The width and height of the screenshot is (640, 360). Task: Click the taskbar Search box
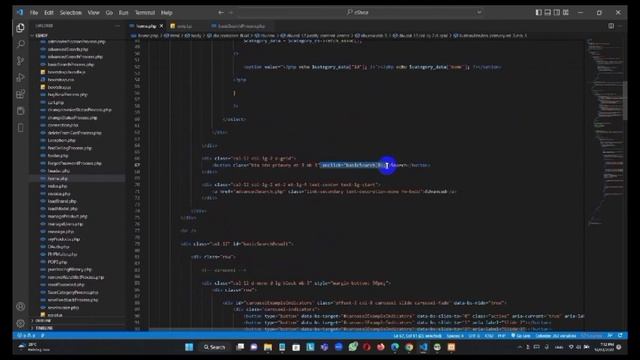pos(214,347)
